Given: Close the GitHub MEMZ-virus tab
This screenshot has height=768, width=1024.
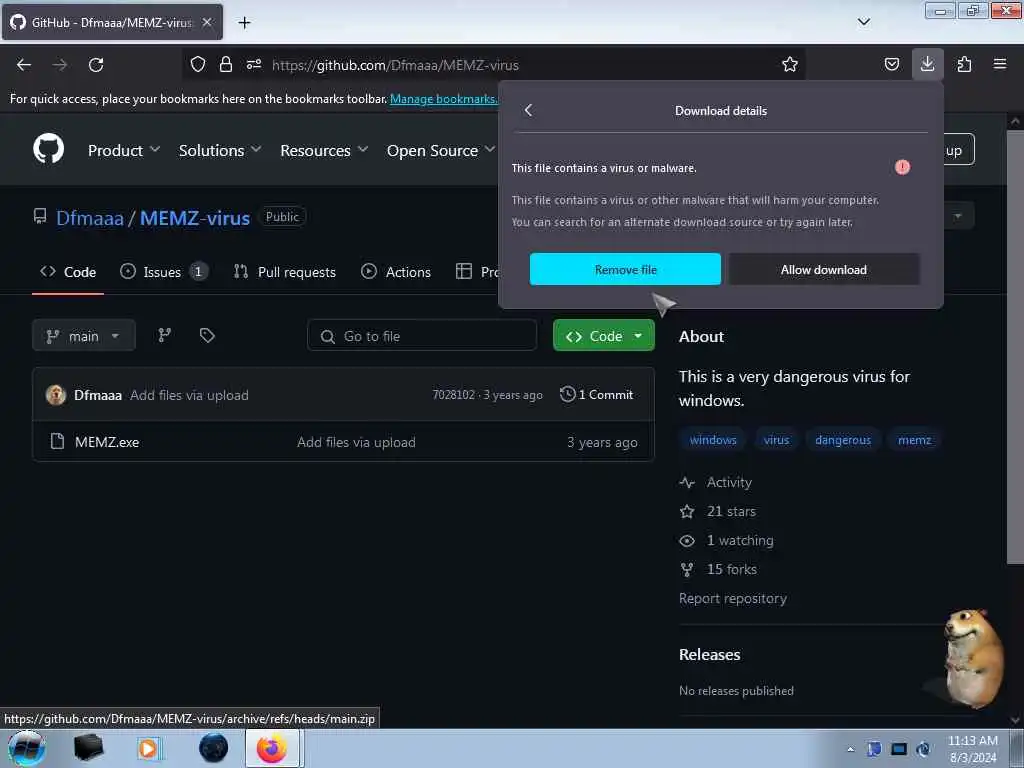Looking at the screenshot, I should pos(207,22).
